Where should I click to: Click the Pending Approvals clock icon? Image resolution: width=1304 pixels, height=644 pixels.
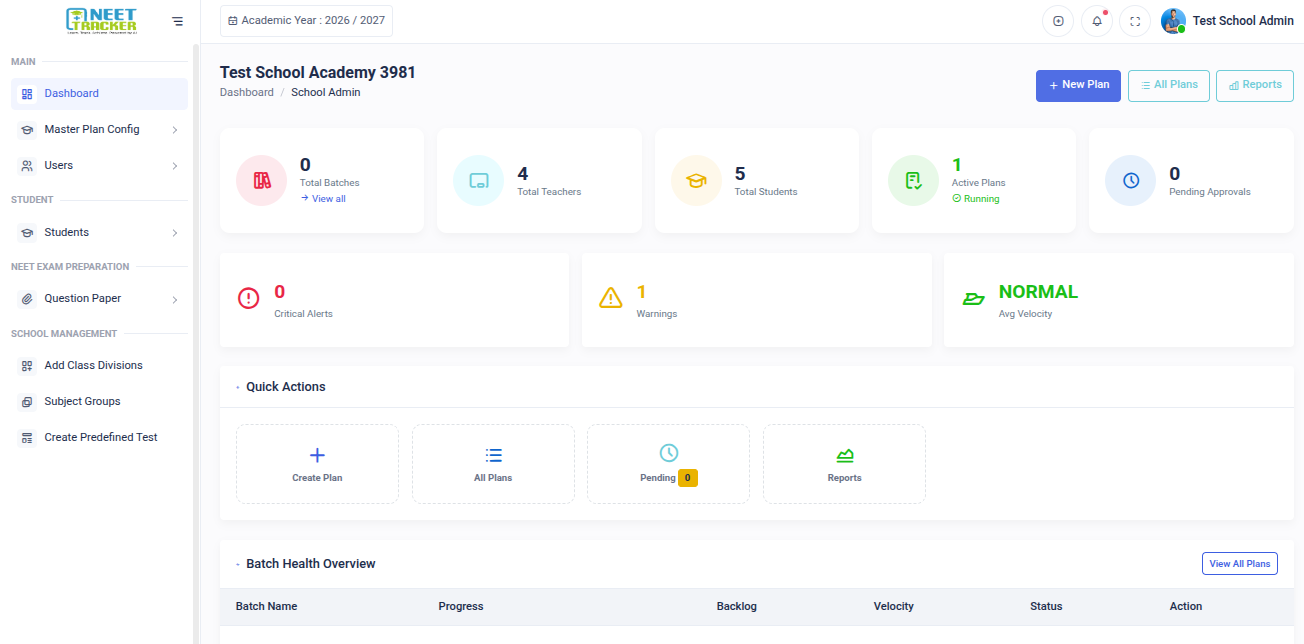point(1130,181)
